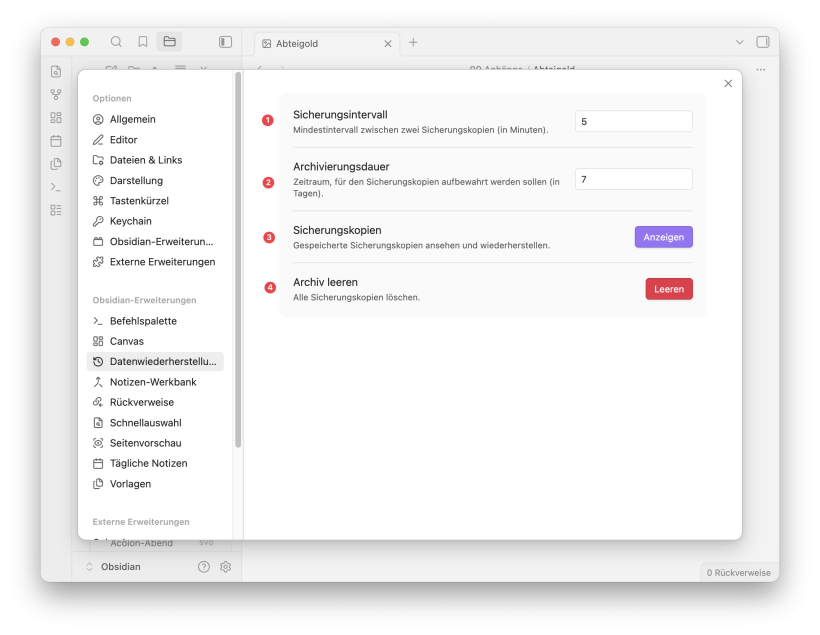Click the bookmarks icon in the top bar
Viewport: 820px width, 635px height.
[x=143, y=42]
